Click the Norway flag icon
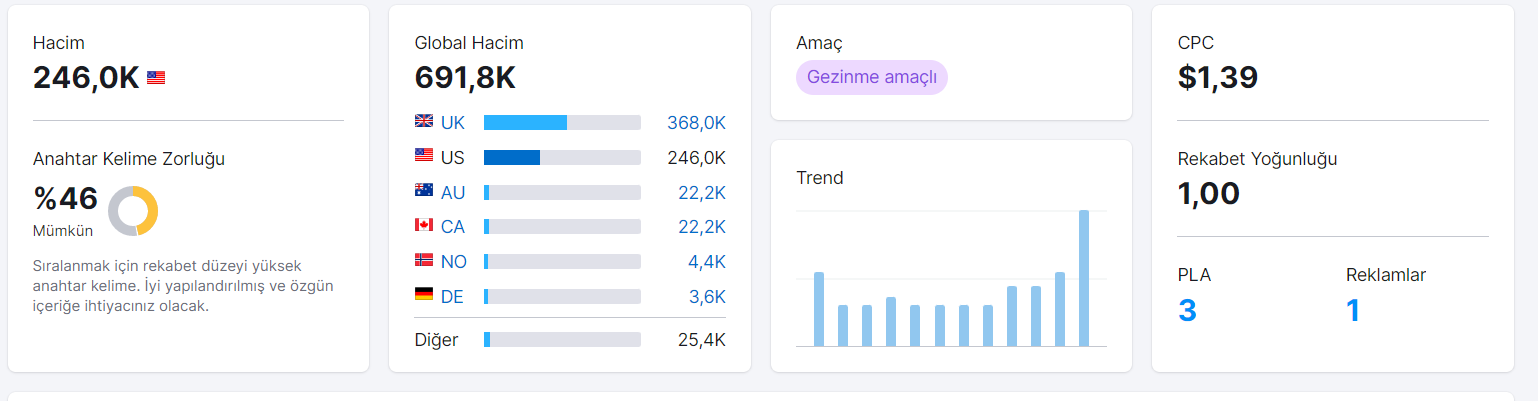 [424, 260]
